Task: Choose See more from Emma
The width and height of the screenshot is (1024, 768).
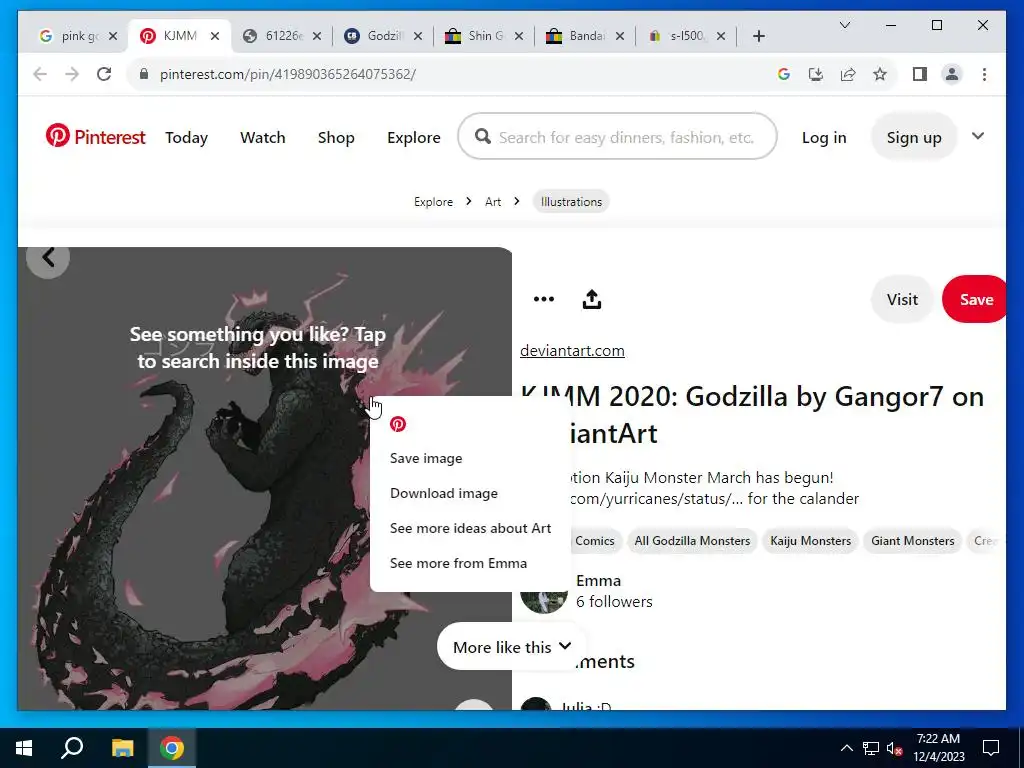Action: 458,563
